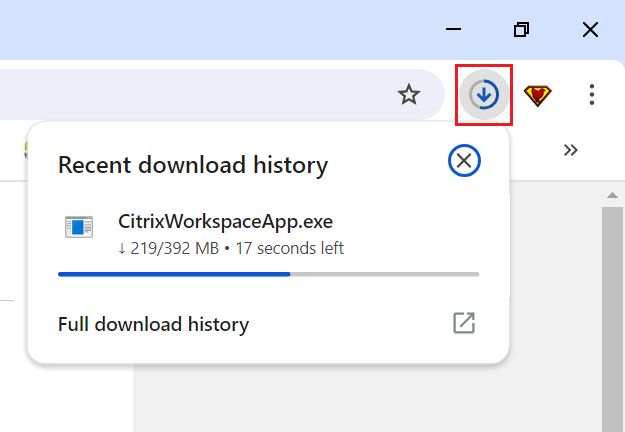Close the Recent download history popup
The height and width of the screenshot is (432, 625).
click(x=464, y=161)
